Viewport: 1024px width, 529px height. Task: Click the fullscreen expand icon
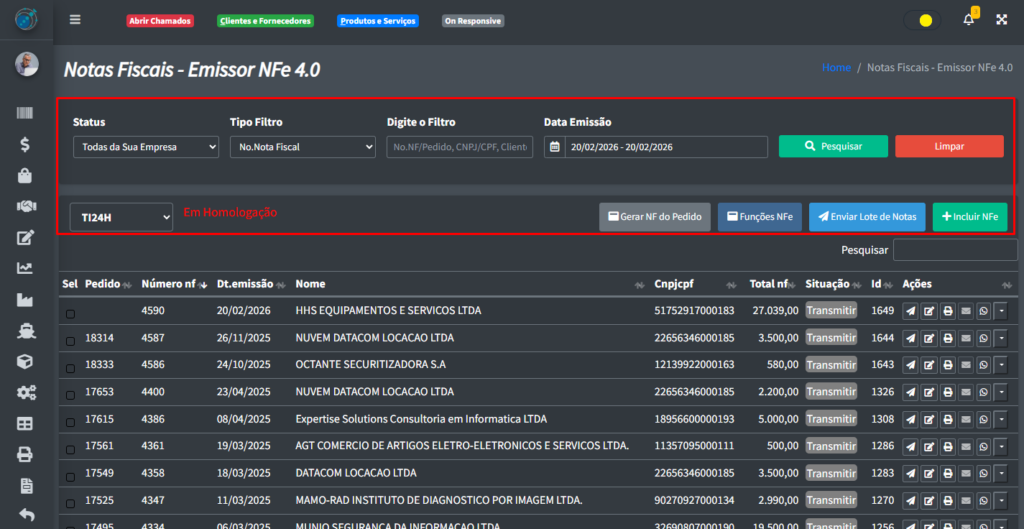(1001, 20)
